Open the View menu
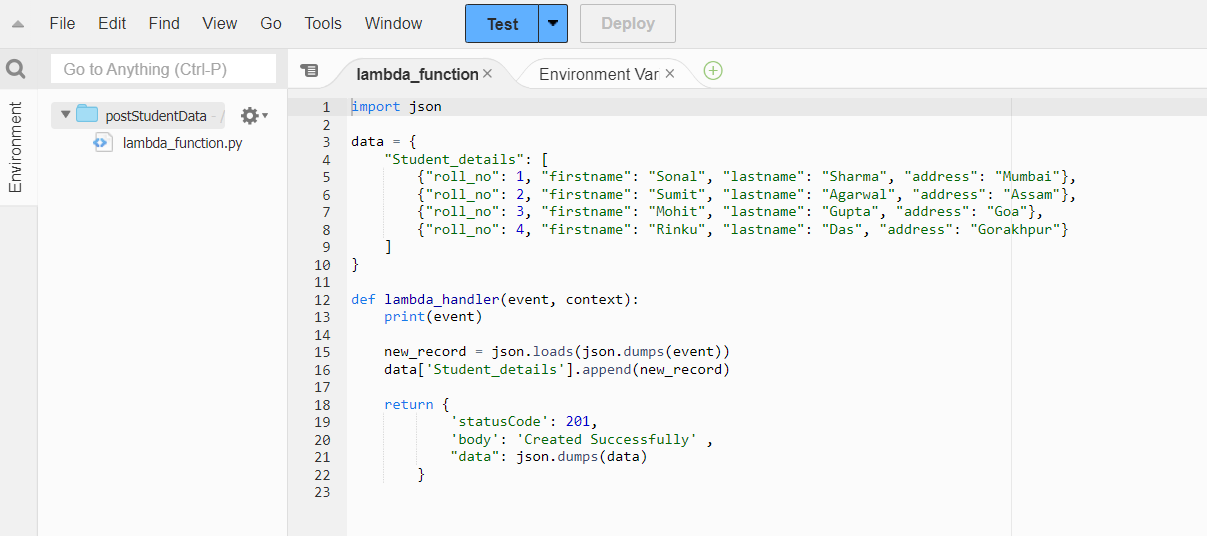The width and height of the screenshot is (1207, 536). click(220, 23)
